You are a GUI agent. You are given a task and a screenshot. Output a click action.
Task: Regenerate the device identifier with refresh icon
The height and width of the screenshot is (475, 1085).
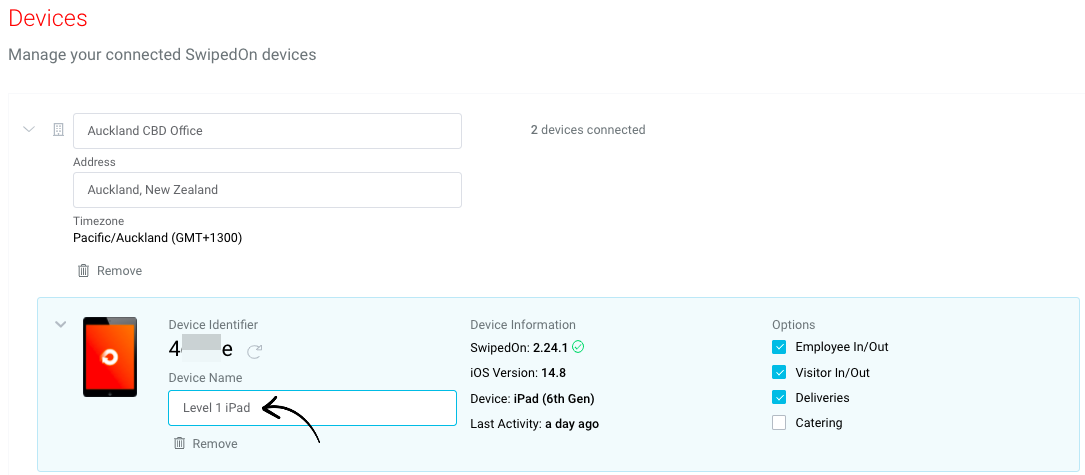255,352
